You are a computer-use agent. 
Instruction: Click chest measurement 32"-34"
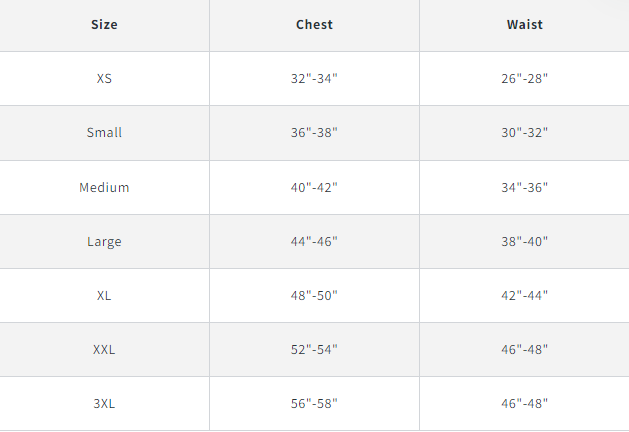point(314,78)
